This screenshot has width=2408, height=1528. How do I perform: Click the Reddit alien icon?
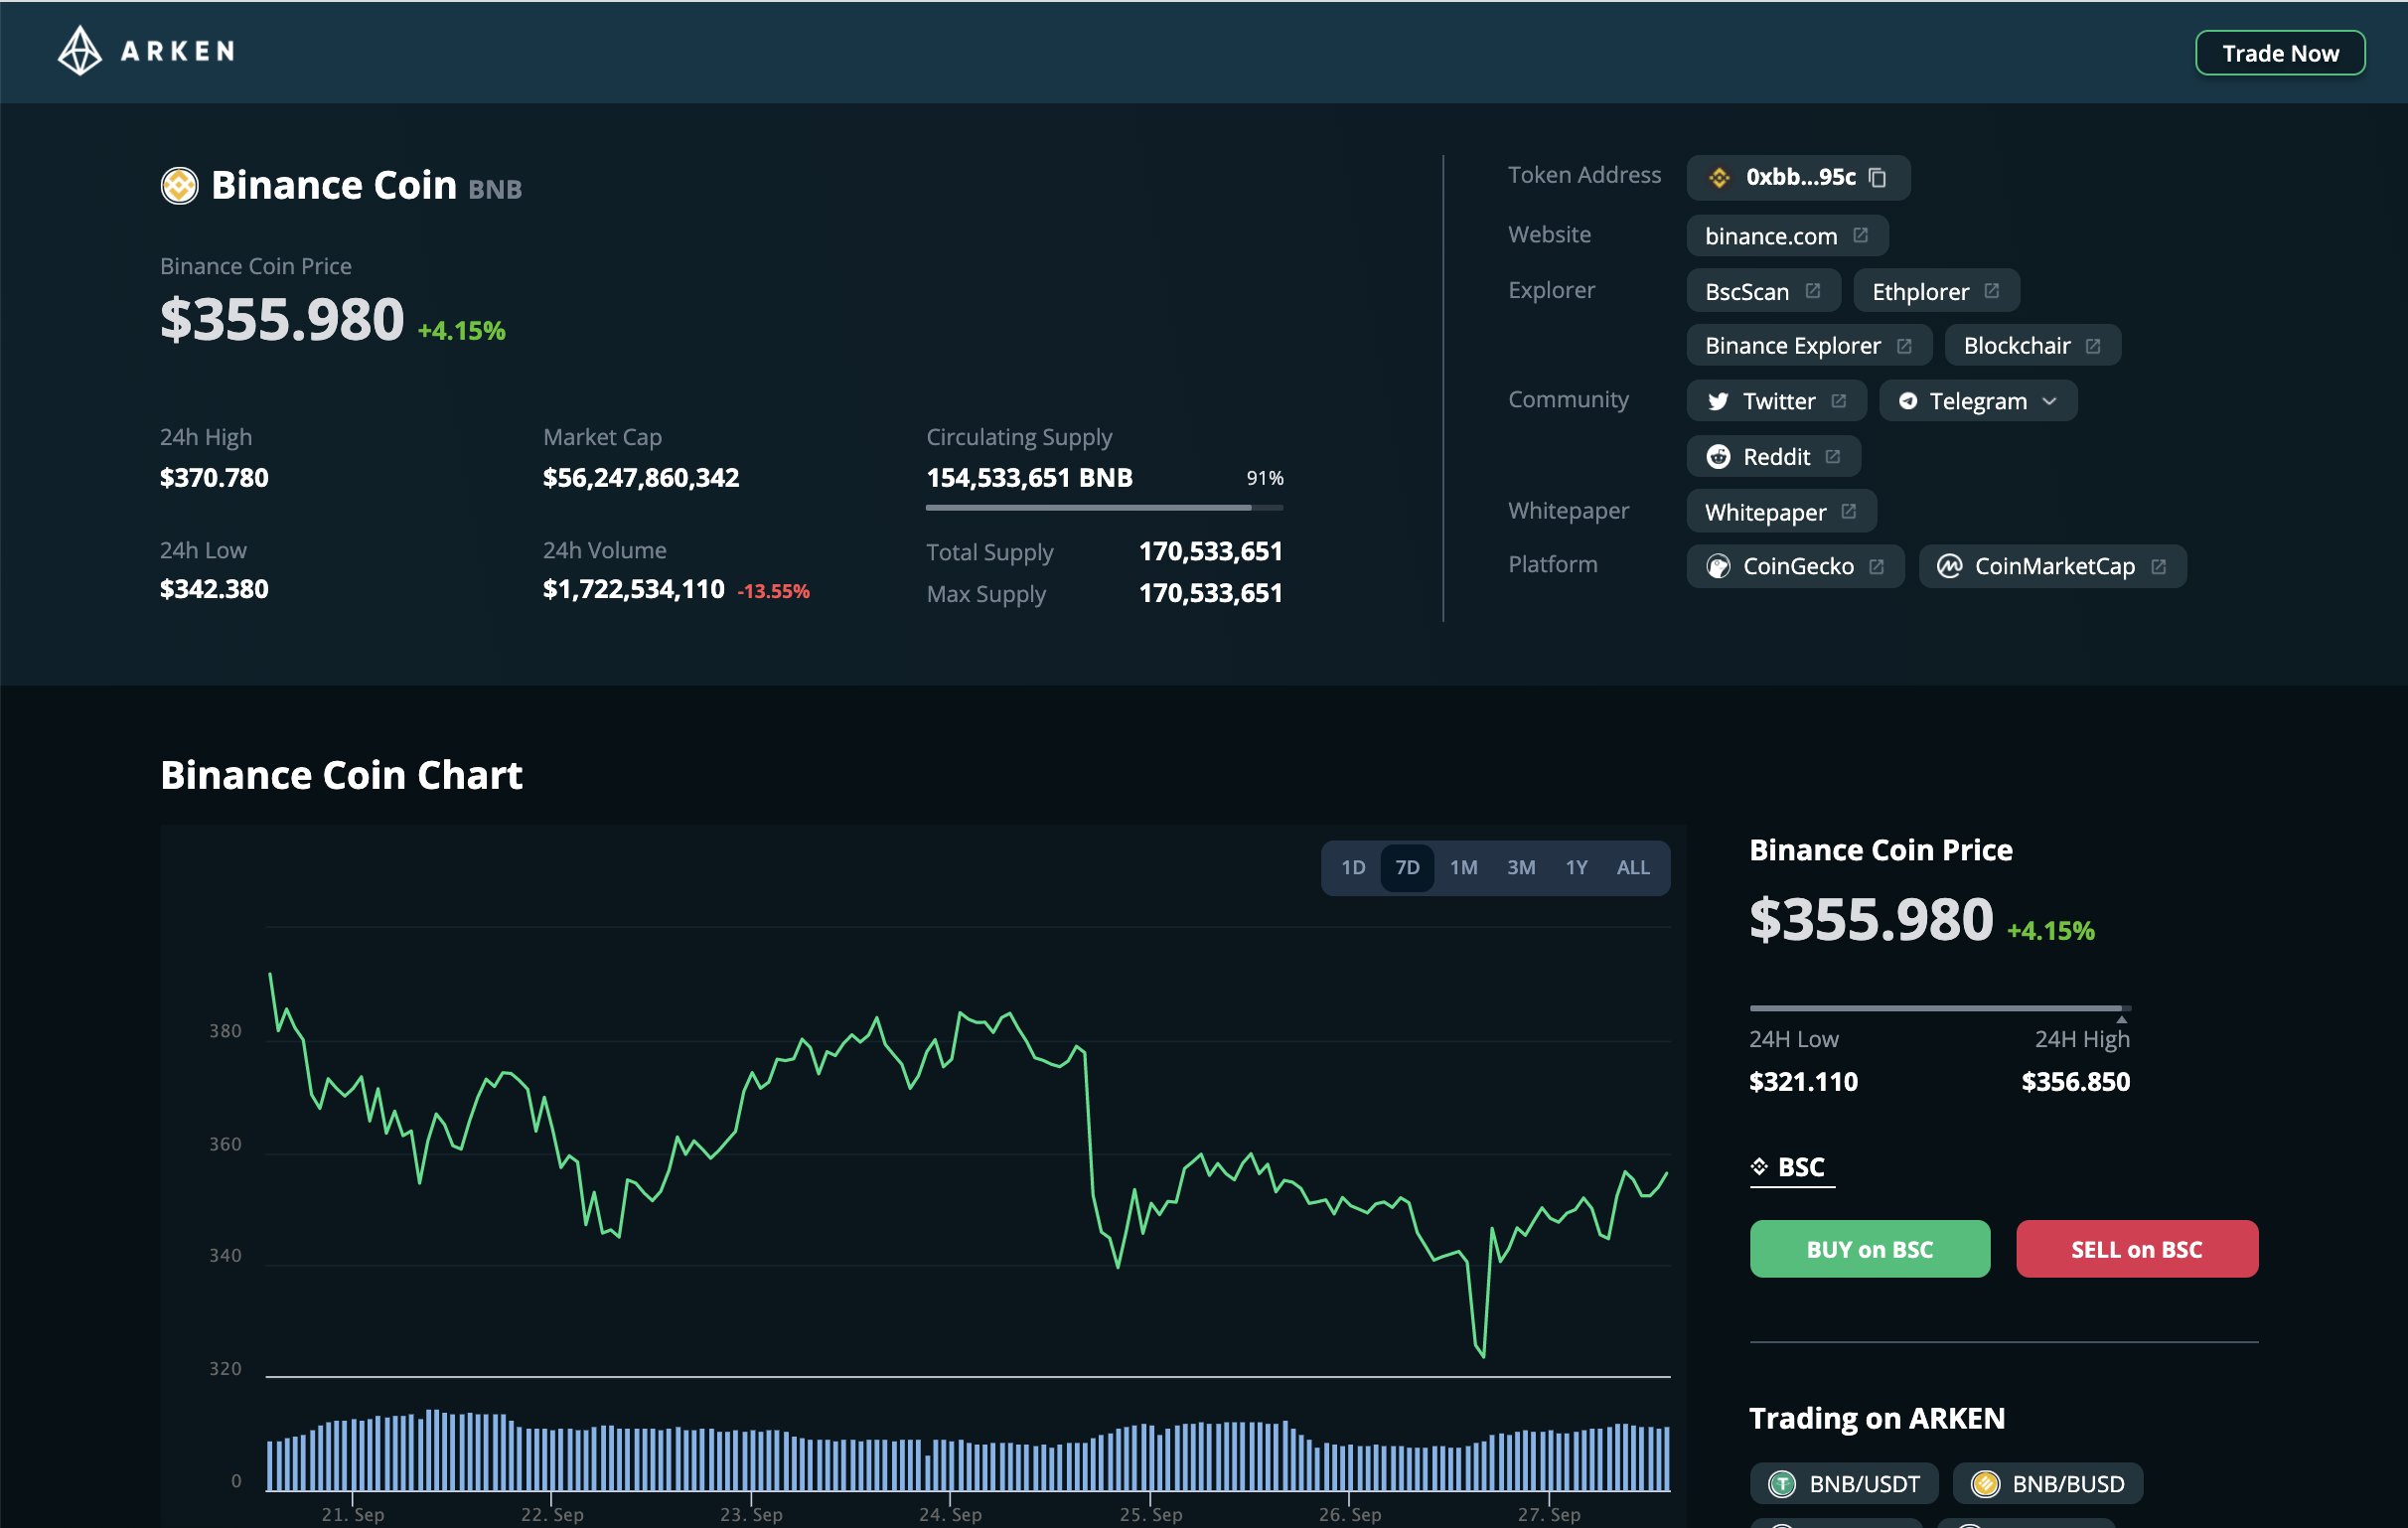click(x=1718, y=457)
